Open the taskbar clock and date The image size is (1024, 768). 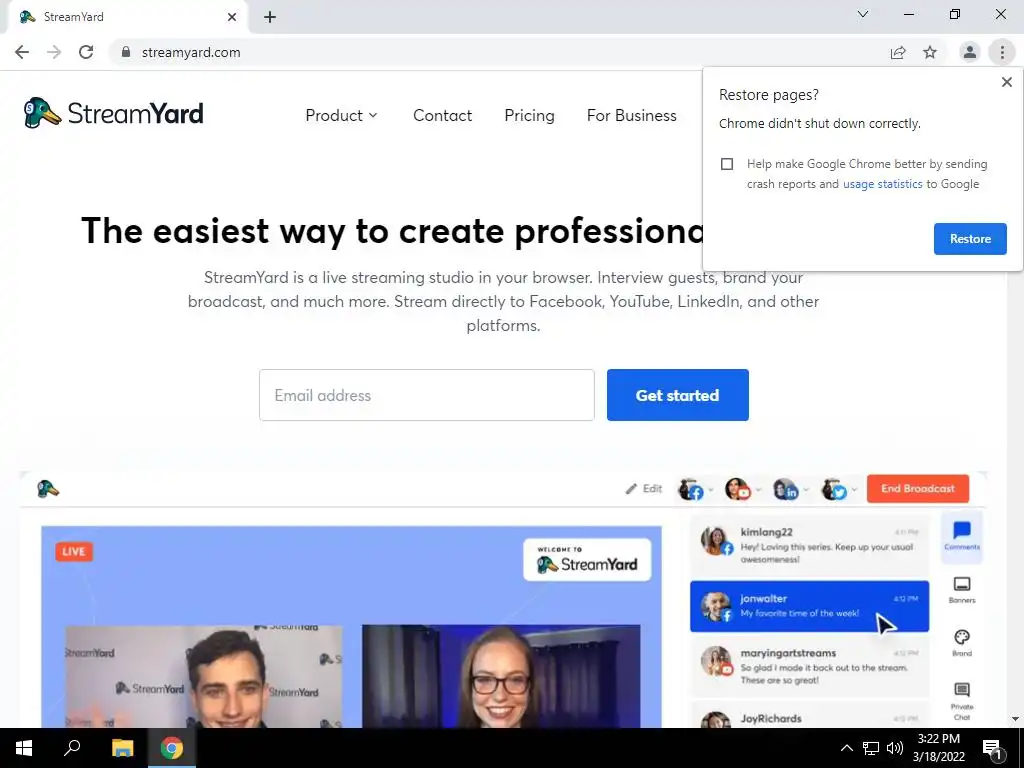938,748
